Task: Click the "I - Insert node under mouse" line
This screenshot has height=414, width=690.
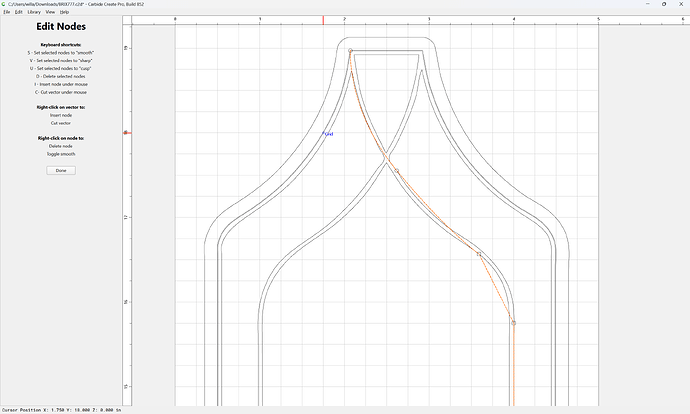Action: click(61, 84)
